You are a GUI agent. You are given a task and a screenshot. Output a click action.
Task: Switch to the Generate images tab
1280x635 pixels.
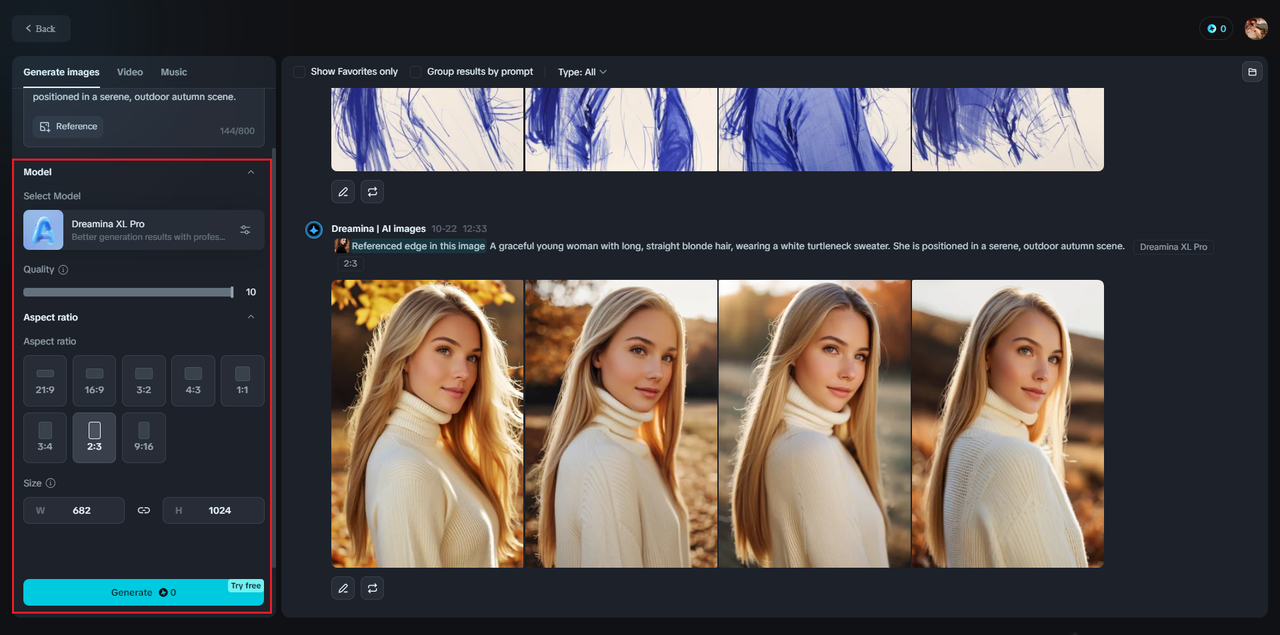[61, 72]
